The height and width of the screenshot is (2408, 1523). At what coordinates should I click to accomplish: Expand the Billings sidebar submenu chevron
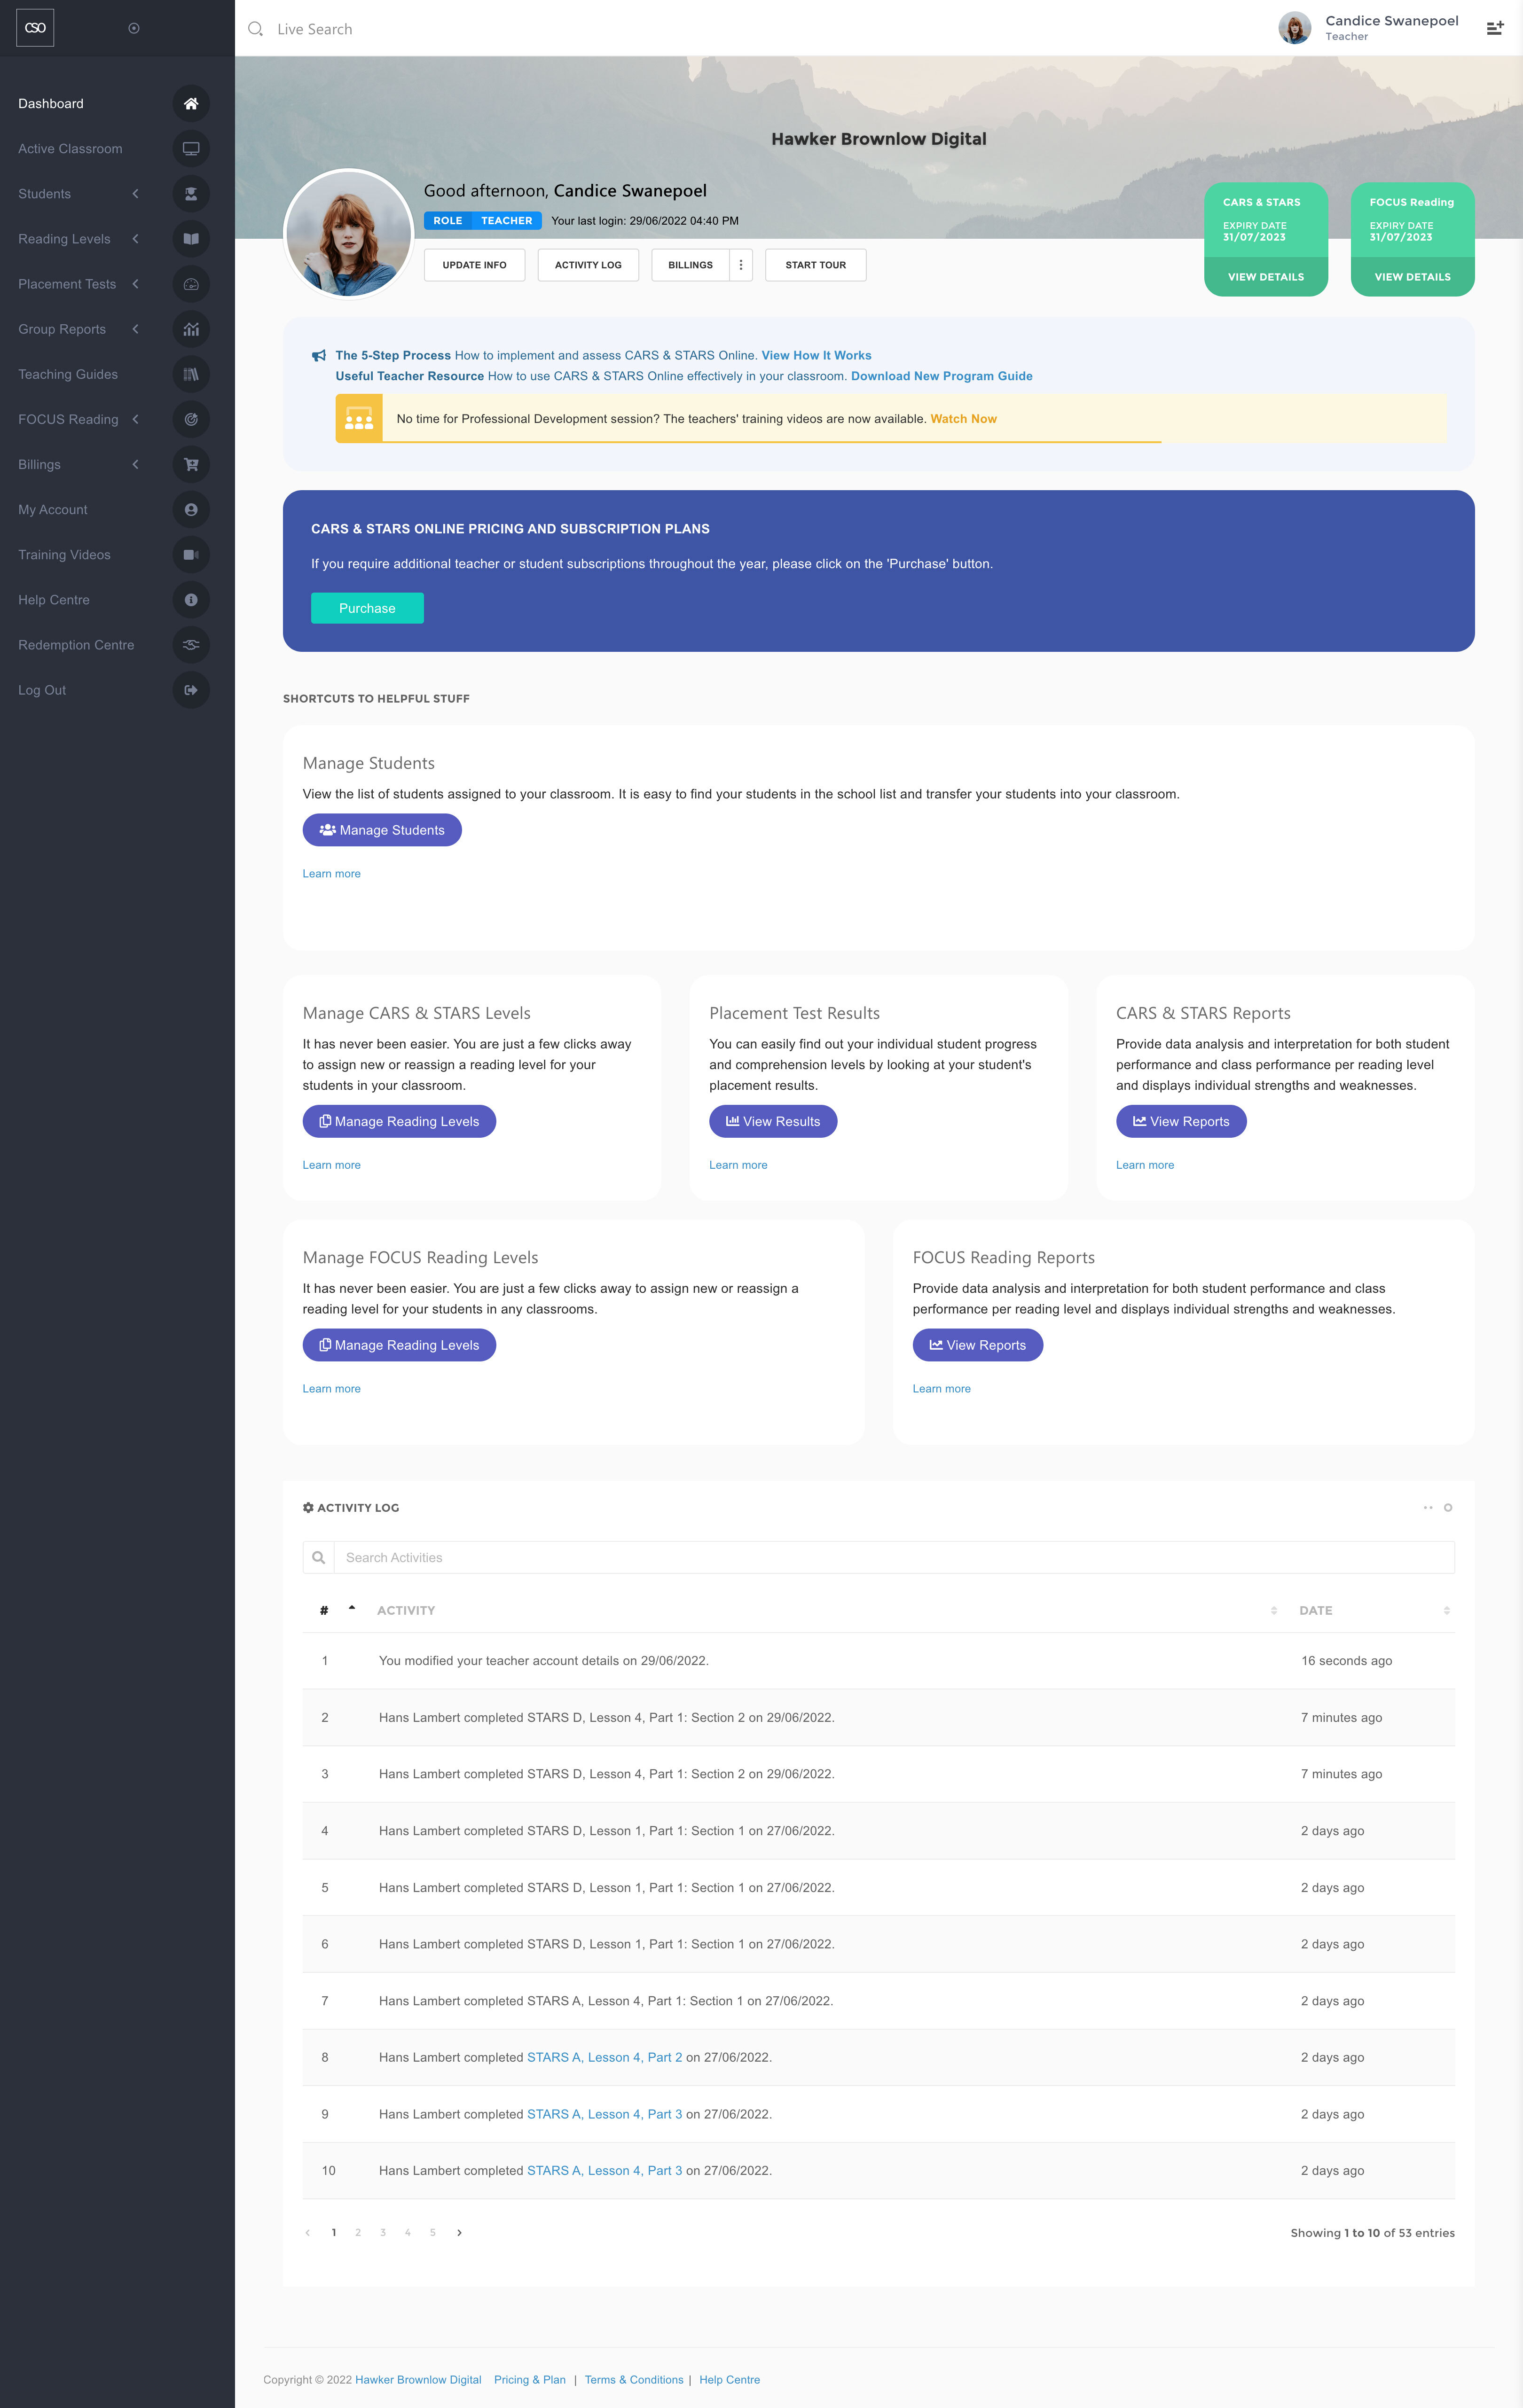(135, 464)
